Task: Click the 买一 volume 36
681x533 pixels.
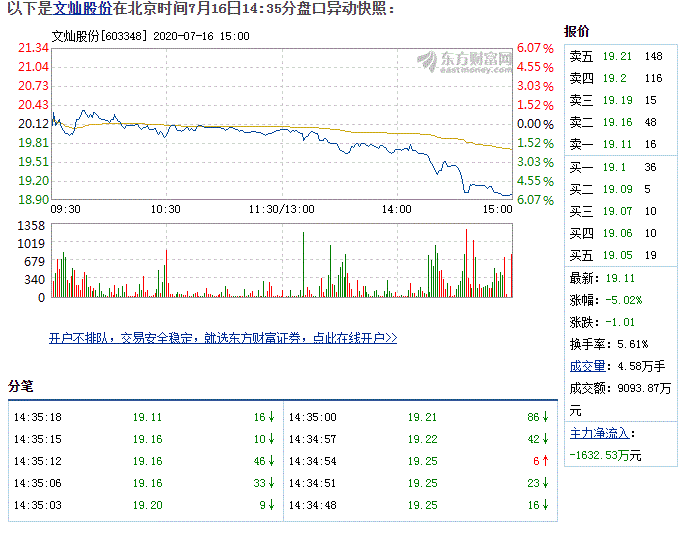Action: (650, 167)
